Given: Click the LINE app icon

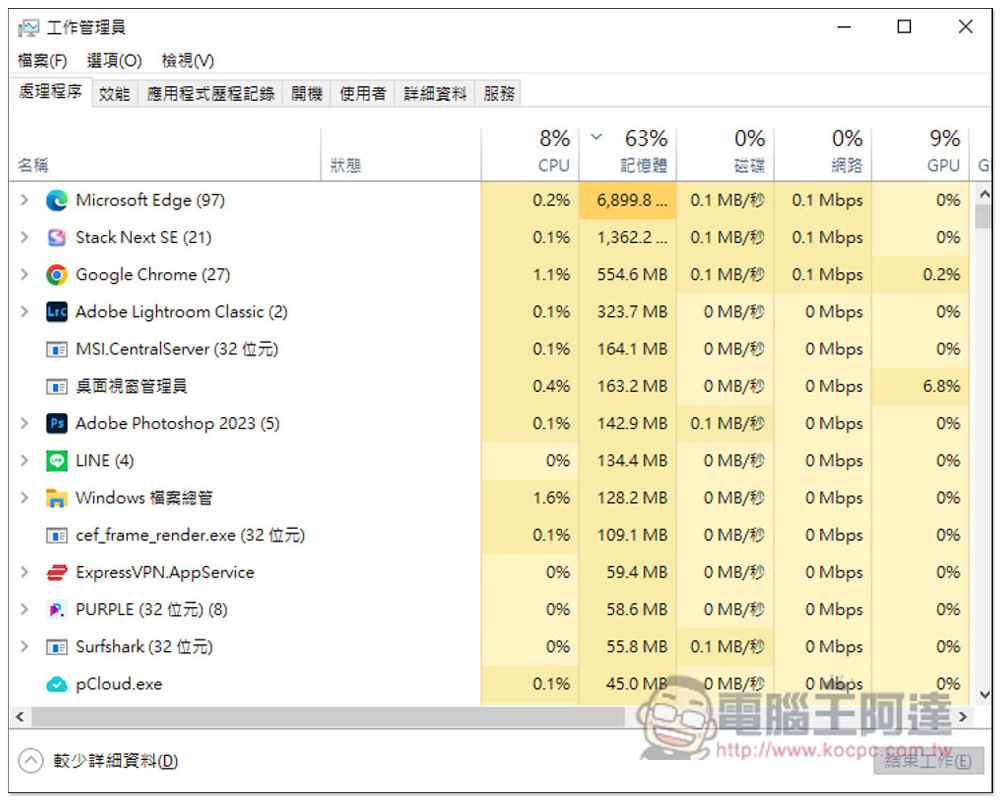Looking at the screenshot, I should 57,461.
